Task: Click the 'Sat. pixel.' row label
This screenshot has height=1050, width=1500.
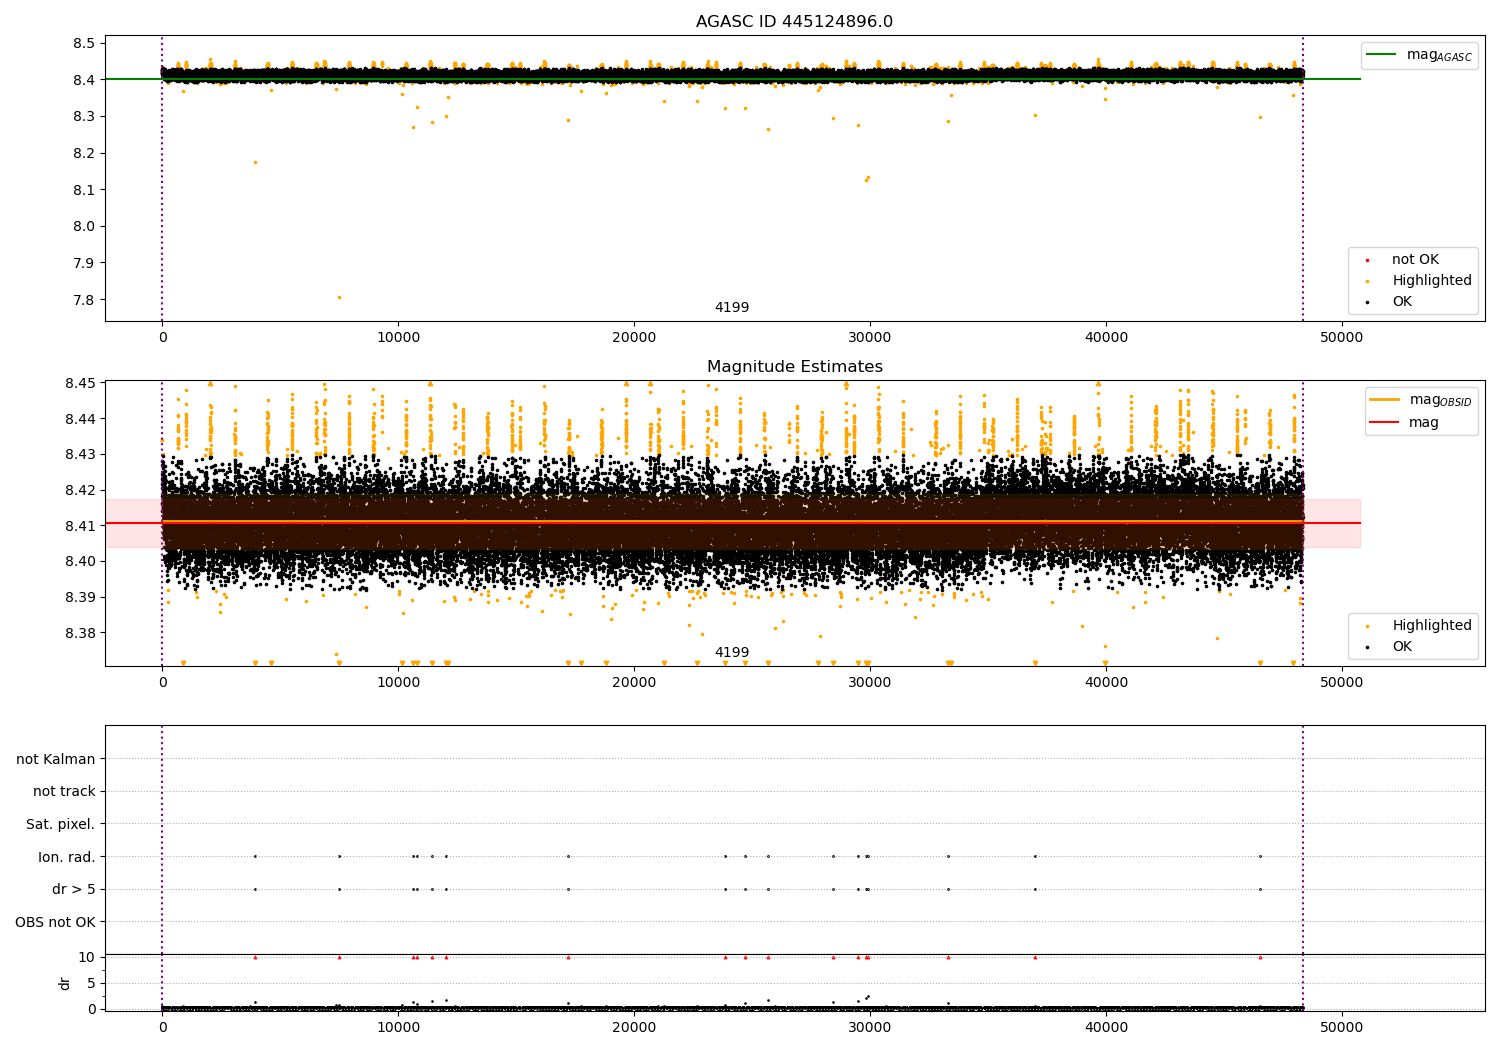Action: 60,824
